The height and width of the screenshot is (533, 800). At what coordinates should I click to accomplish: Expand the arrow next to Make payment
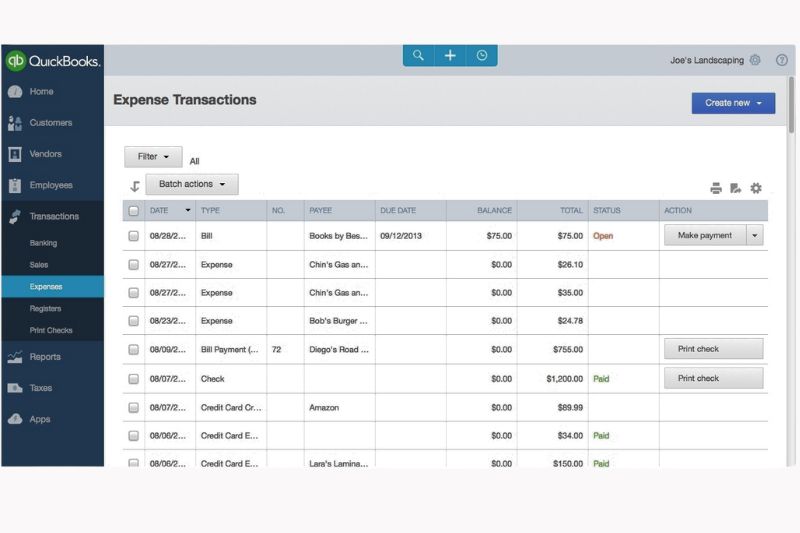755,236
